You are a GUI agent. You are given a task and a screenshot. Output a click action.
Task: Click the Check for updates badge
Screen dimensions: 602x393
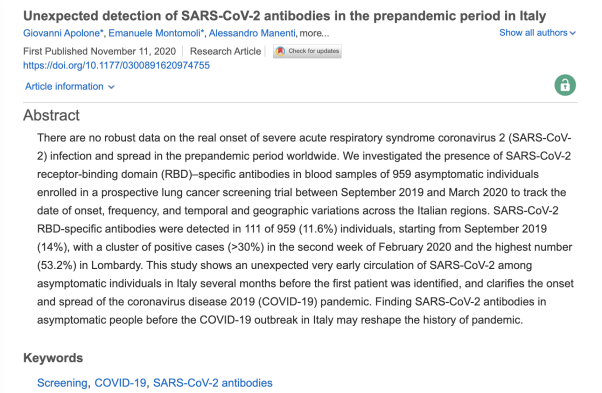(307, 51)
